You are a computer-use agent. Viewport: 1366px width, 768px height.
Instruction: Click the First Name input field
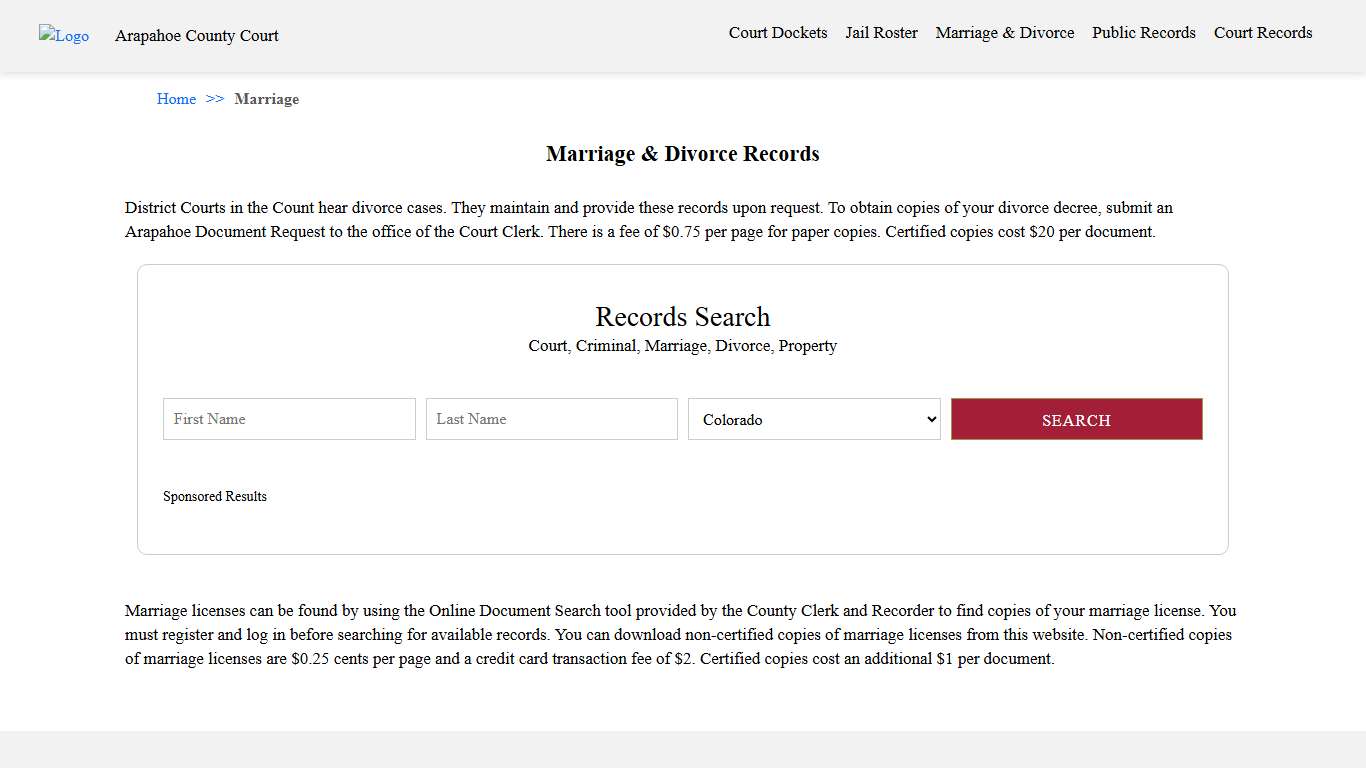point(288,419)
